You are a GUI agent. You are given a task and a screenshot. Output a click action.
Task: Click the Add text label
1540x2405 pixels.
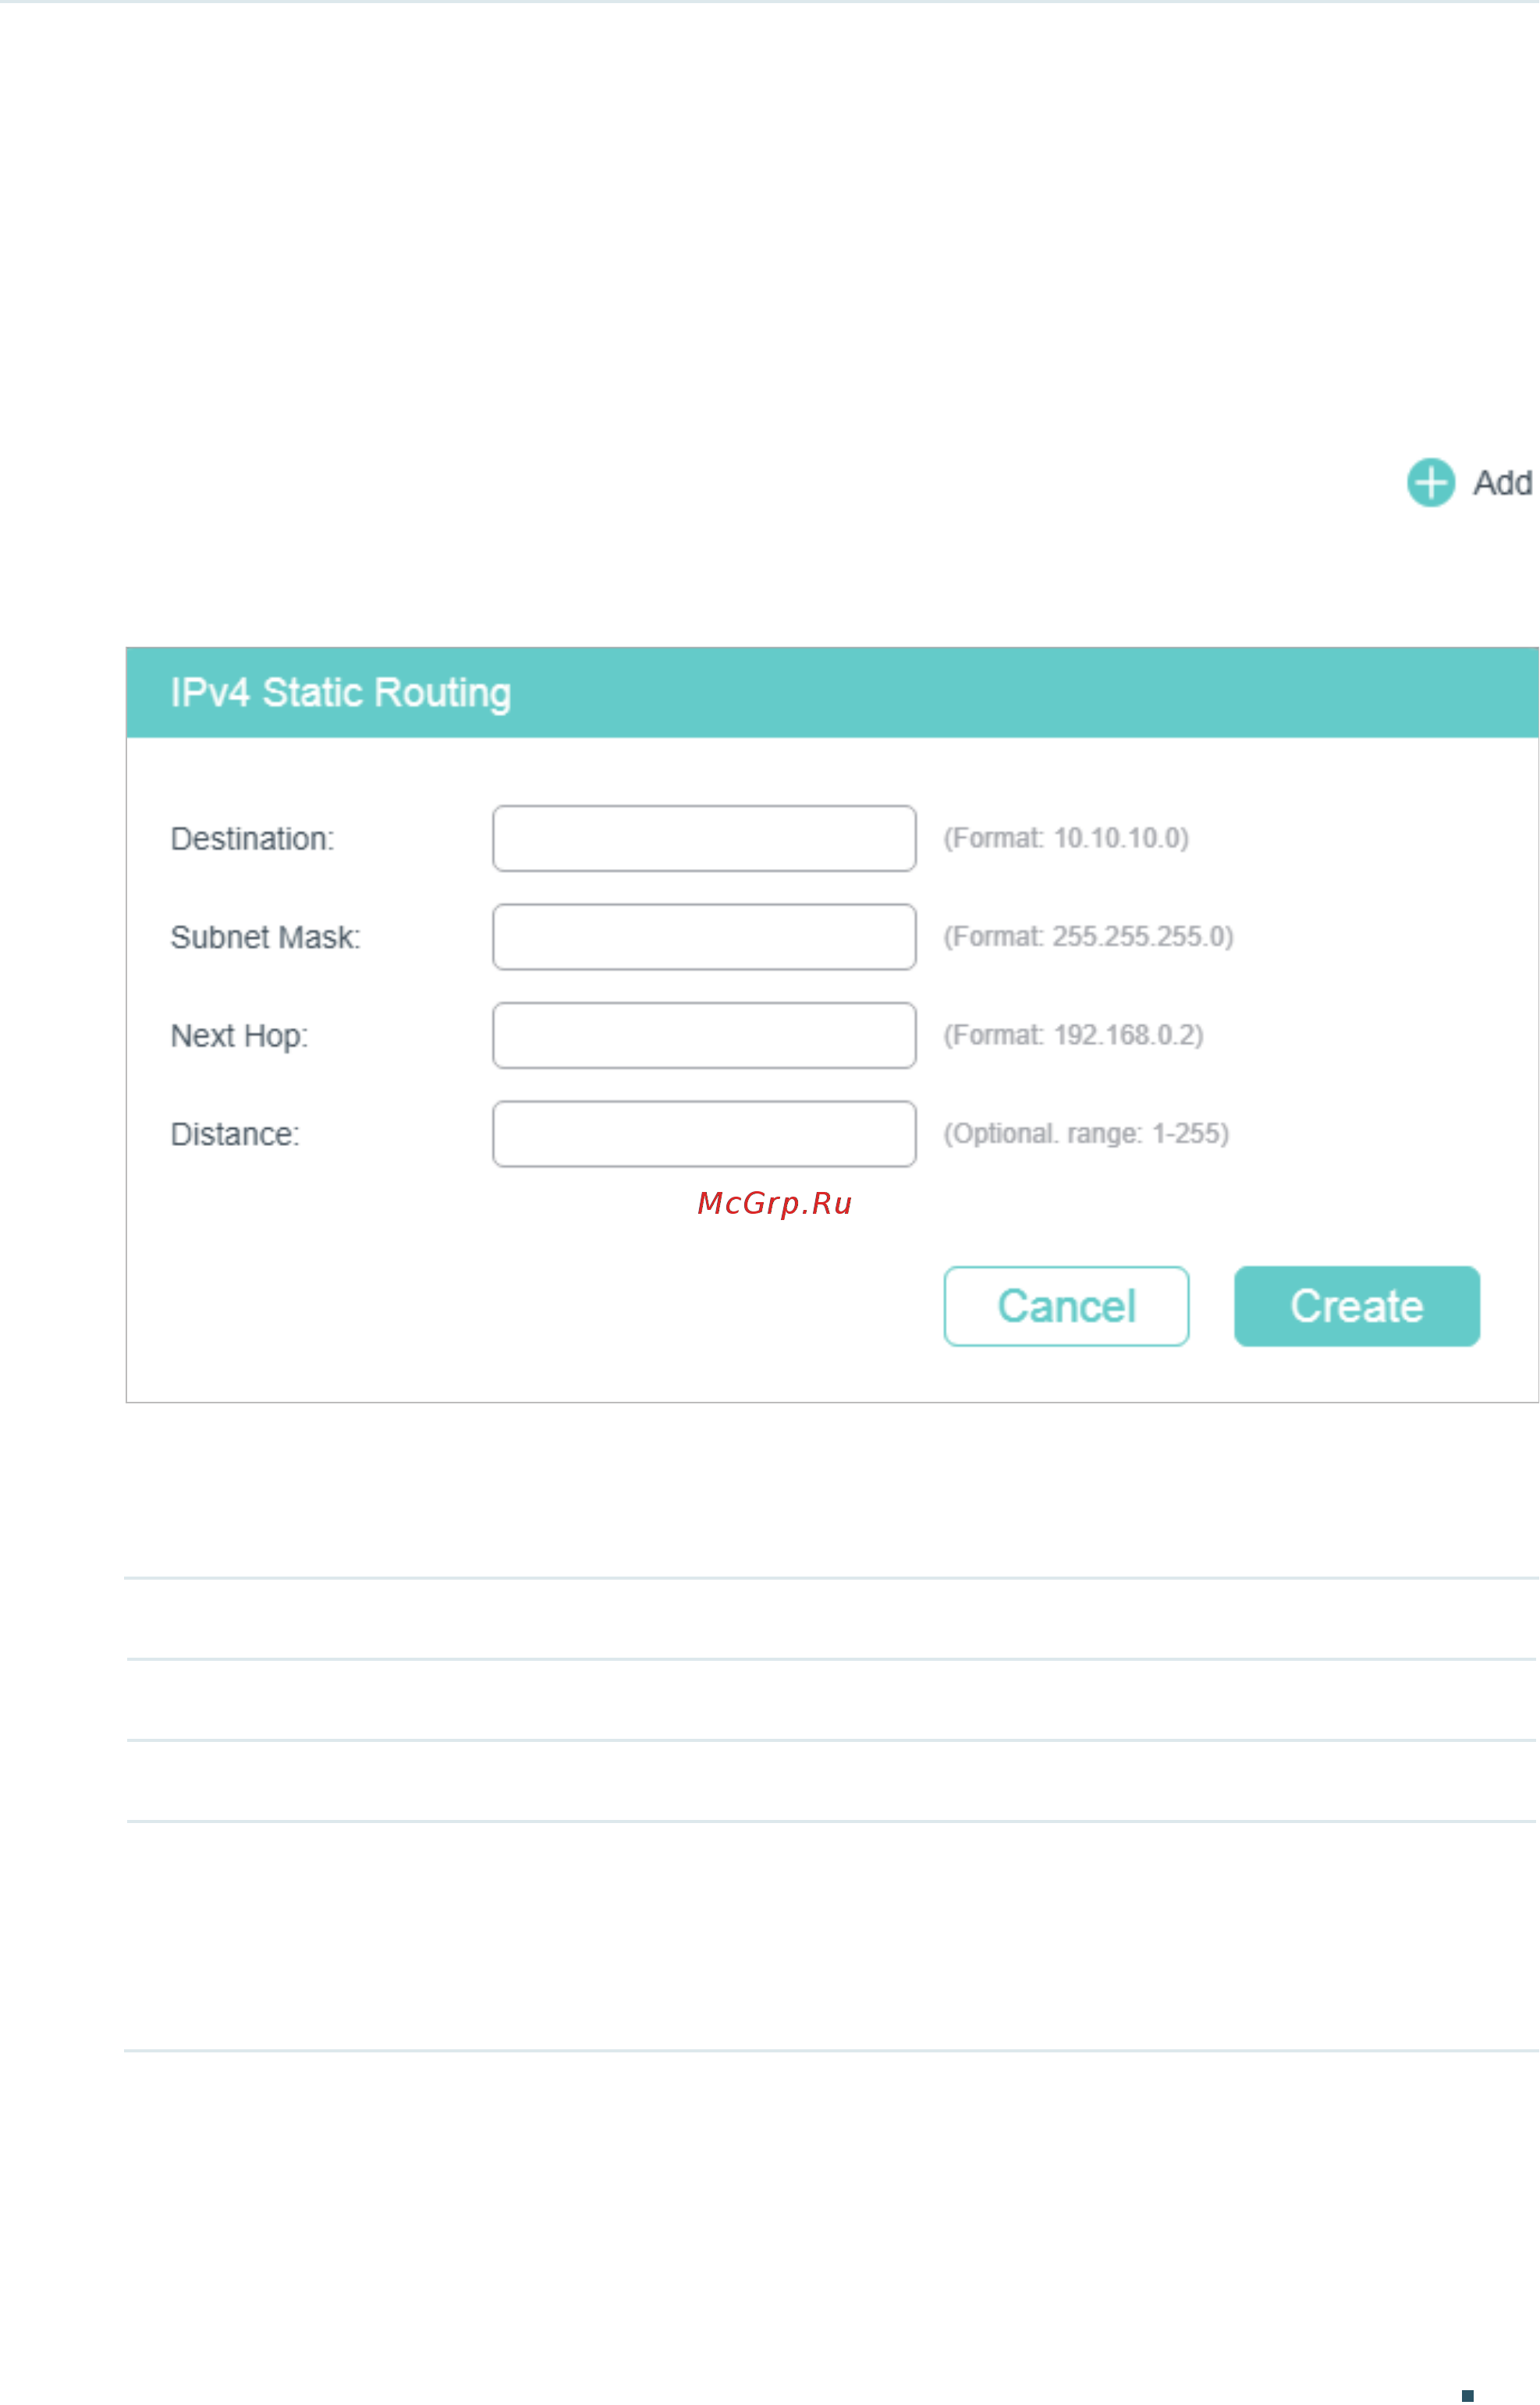pos(1502,483)
